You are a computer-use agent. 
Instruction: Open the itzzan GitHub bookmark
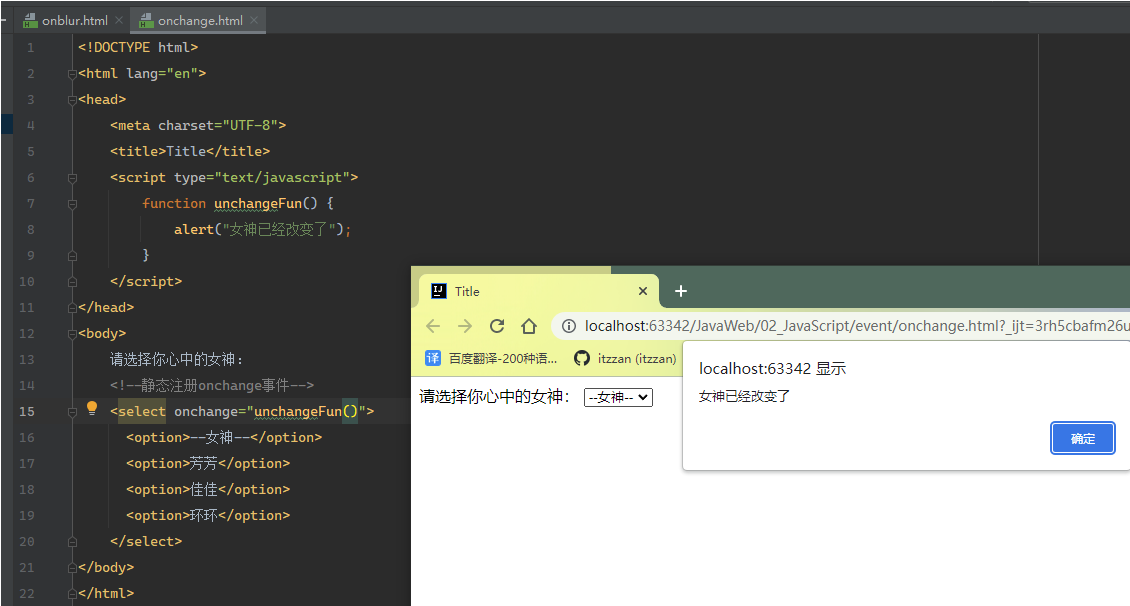pyautogui.click(x=625, y=358)
